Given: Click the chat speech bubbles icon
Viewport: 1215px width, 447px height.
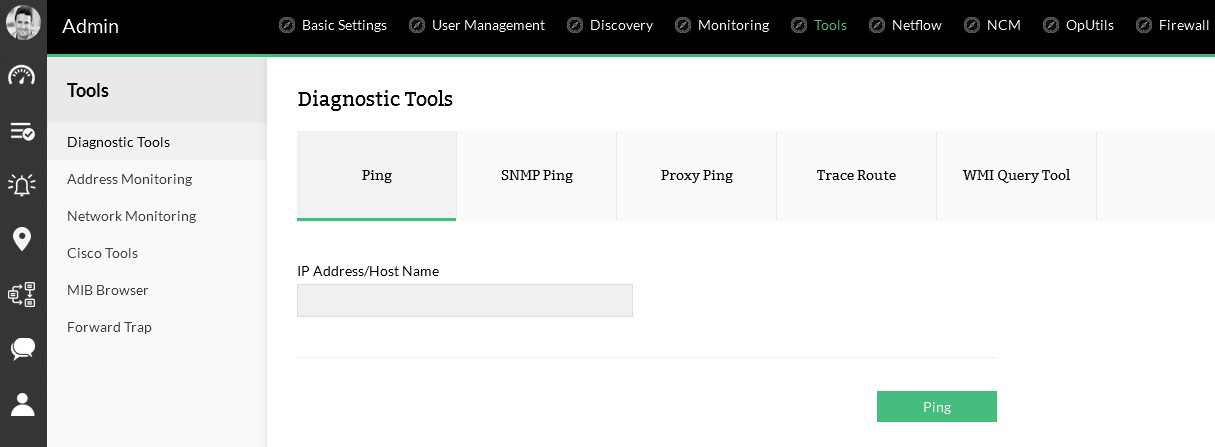Looking at the screenshot, I should (x=22, y=349).
